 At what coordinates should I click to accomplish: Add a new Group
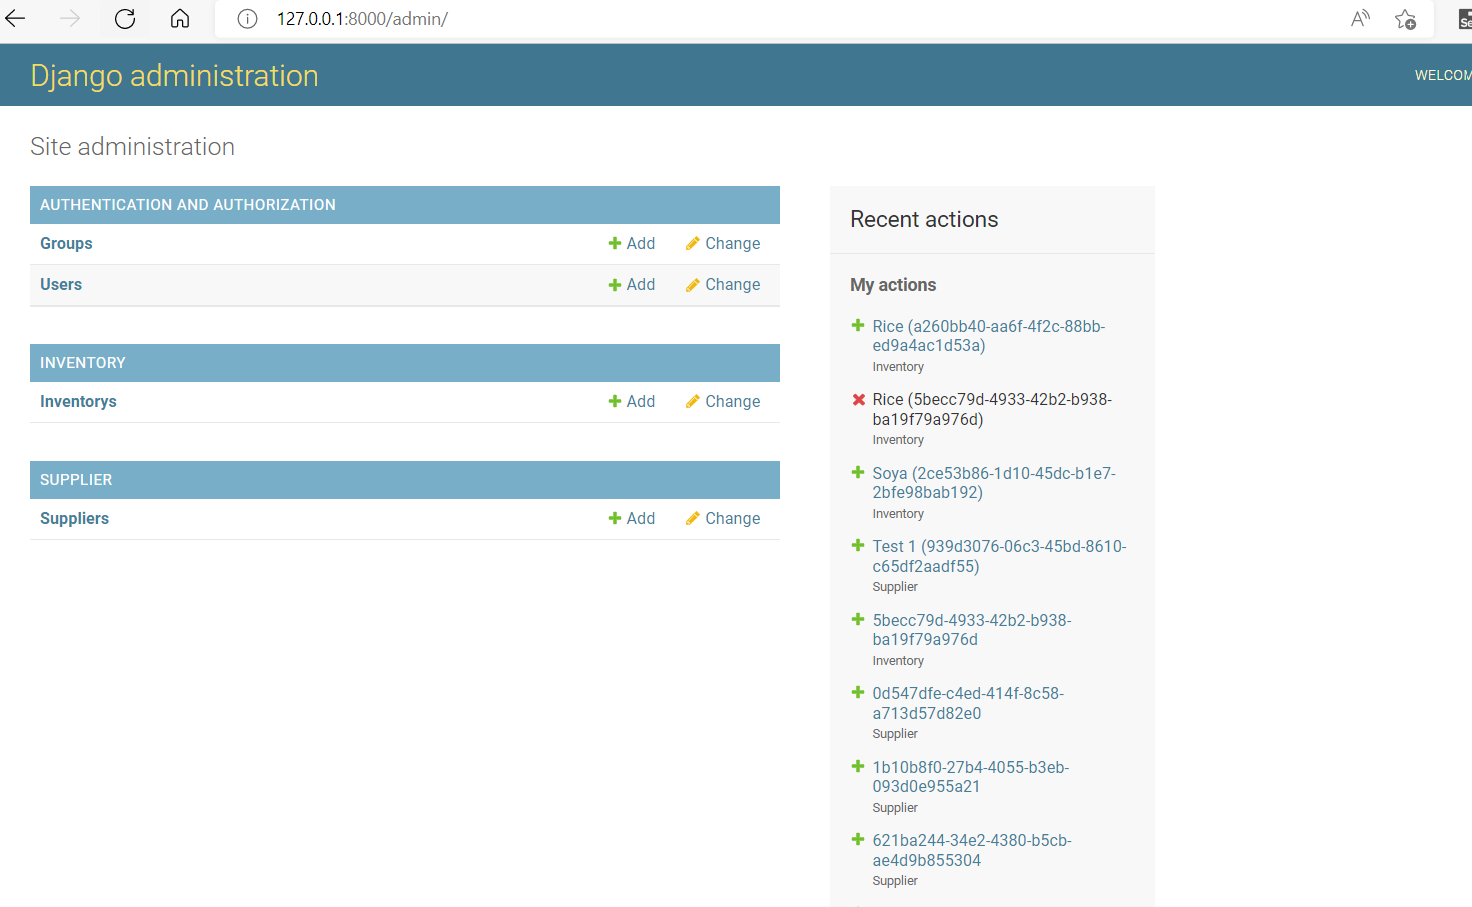pos(632,244)
